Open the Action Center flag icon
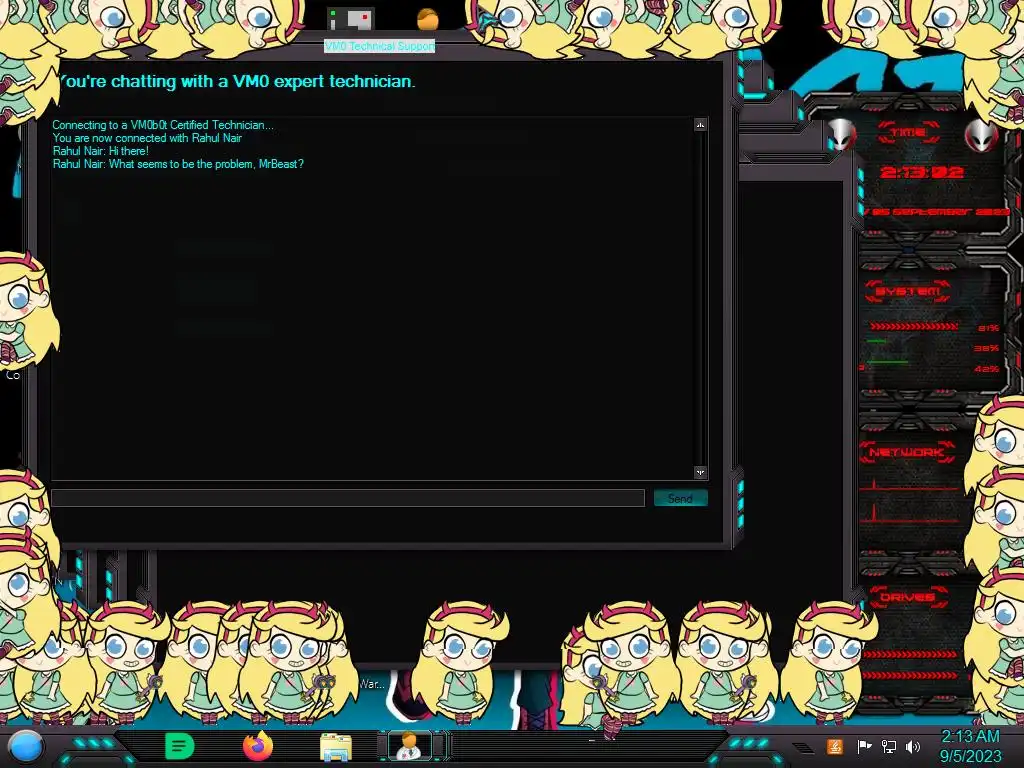 pos(864,746)
